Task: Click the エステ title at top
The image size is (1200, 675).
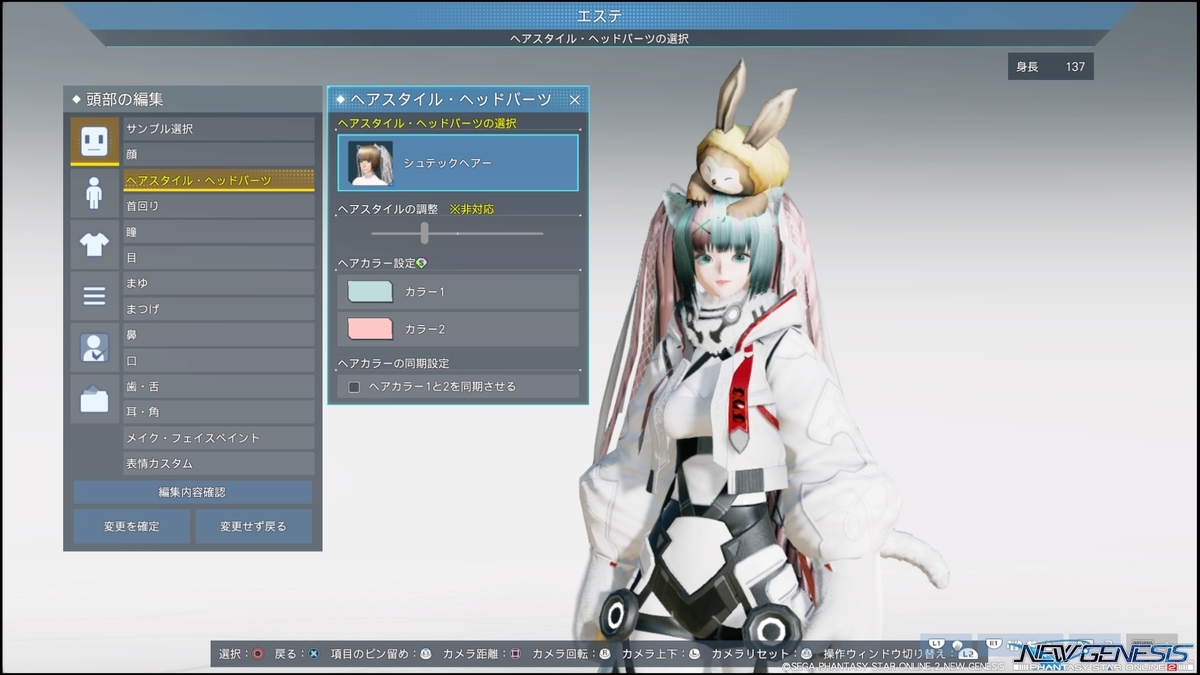Action: coord(600,16)
